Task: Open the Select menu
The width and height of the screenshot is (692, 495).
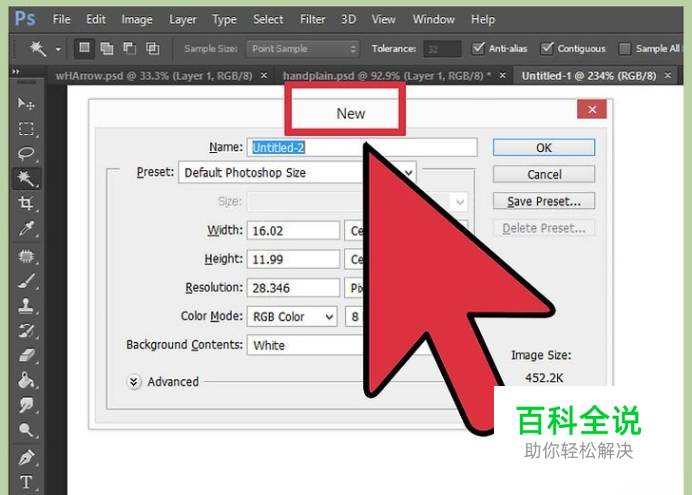Action: point(268,19)
